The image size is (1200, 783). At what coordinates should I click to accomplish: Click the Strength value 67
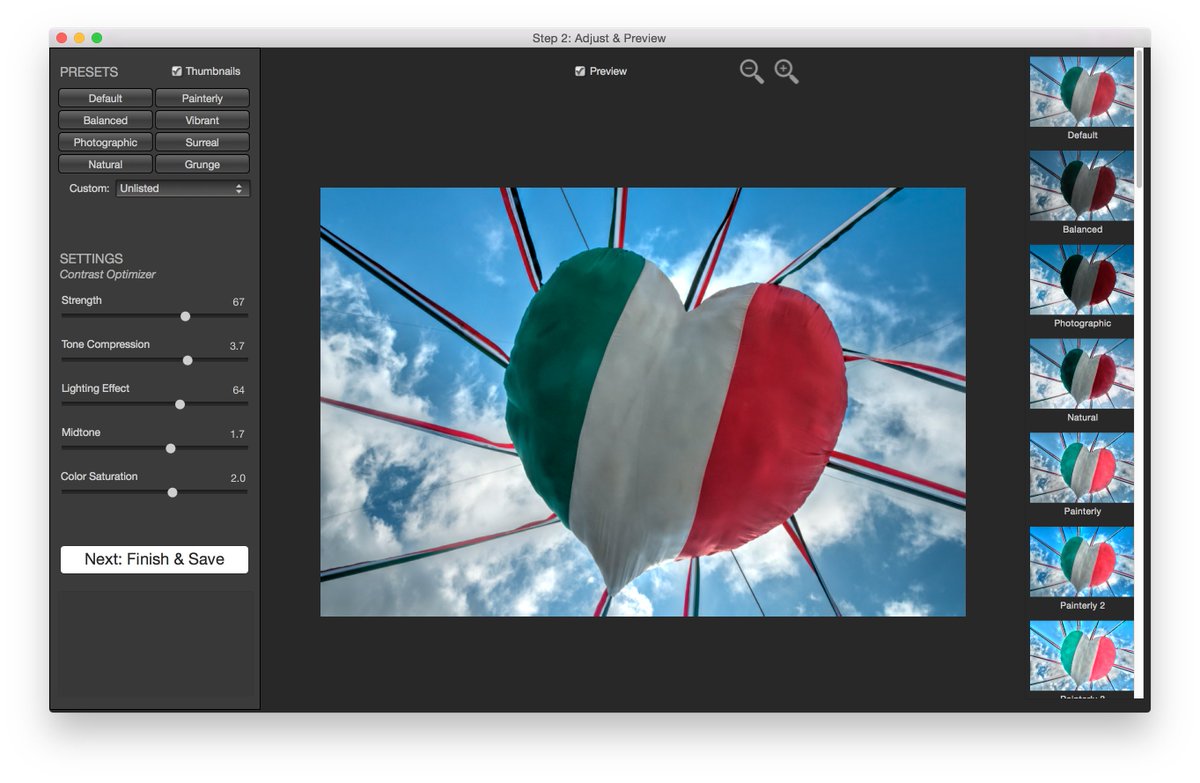(x=238, y=302)
